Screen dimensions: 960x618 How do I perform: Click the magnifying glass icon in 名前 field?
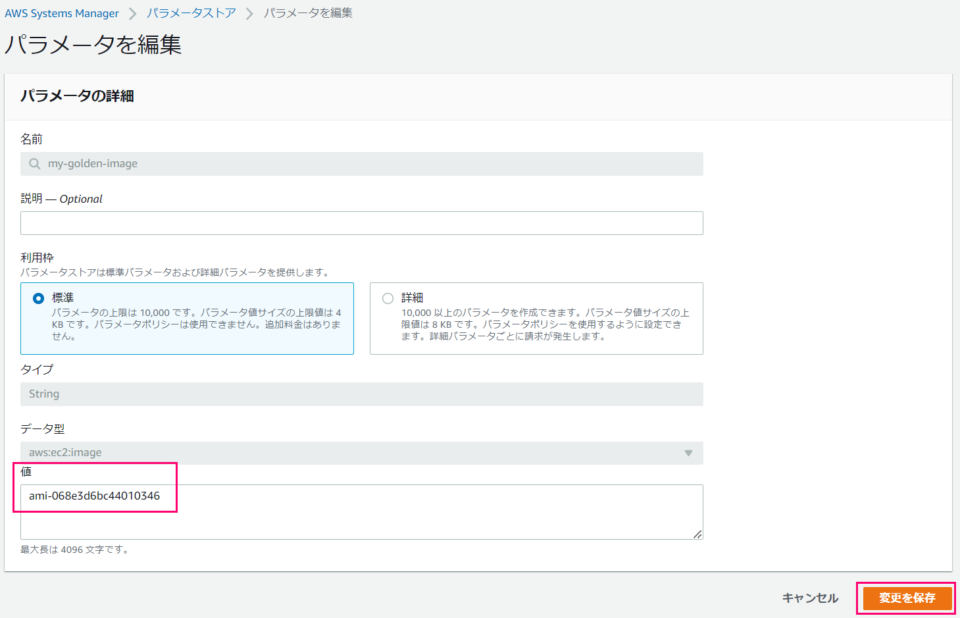[33, 163]
